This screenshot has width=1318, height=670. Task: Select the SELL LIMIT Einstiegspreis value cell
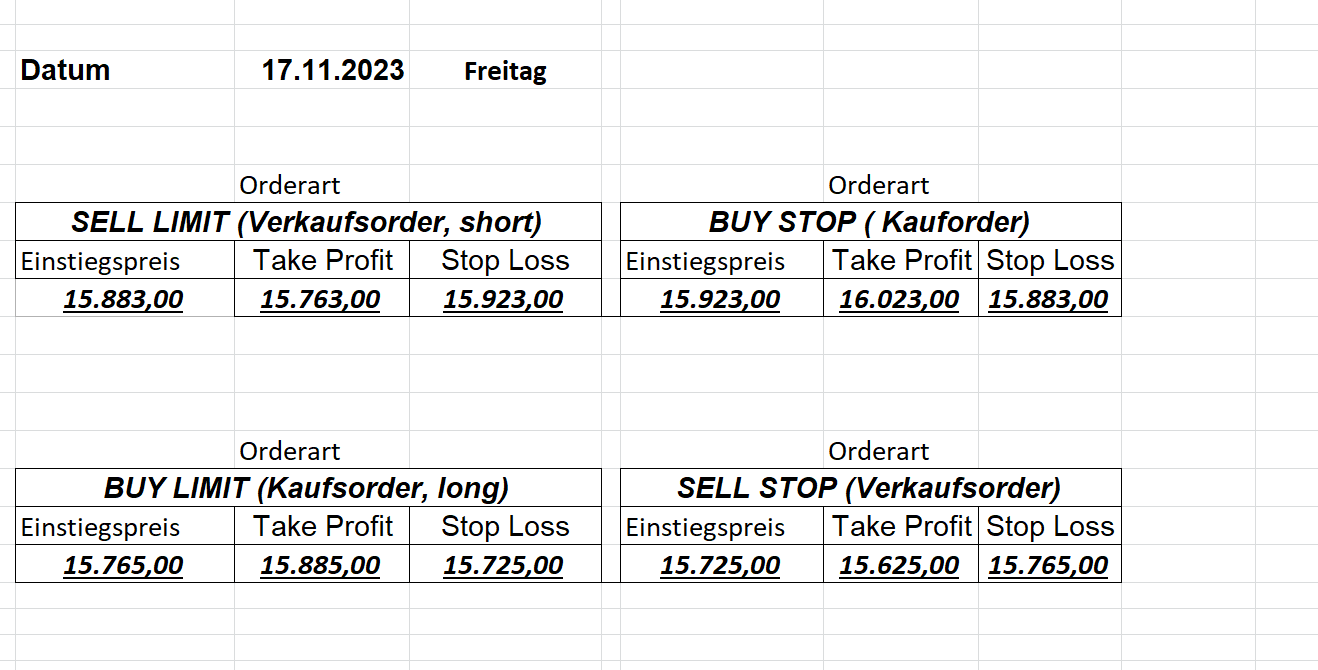124,299
